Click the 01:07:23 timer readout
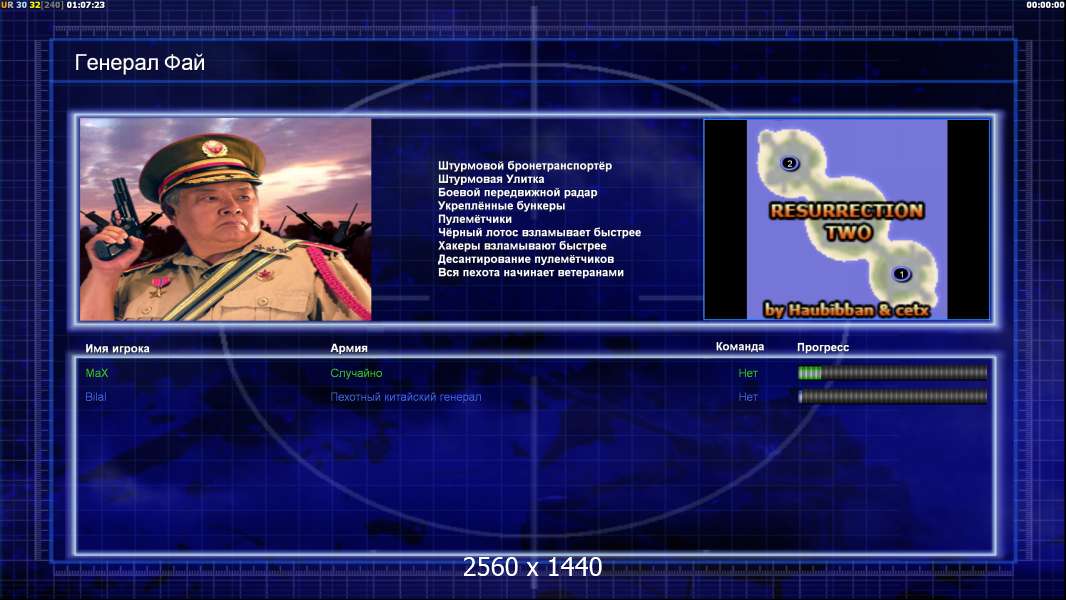 [86, 5]
